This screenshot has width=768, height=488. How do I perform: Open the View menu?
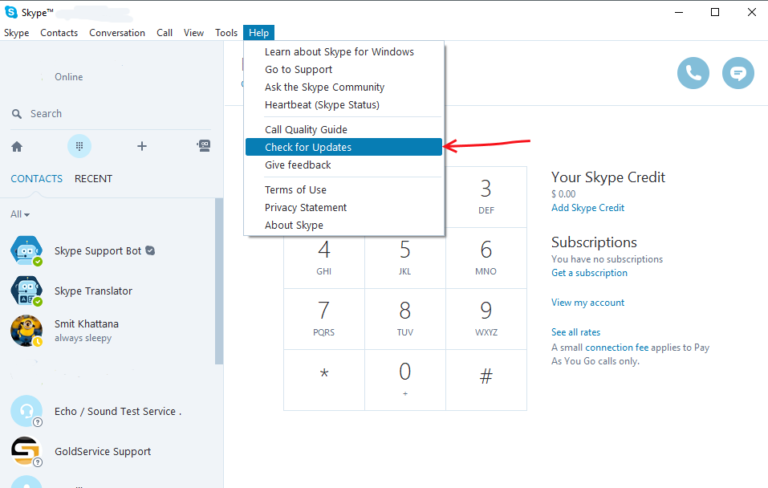click(x=194, y=33)
